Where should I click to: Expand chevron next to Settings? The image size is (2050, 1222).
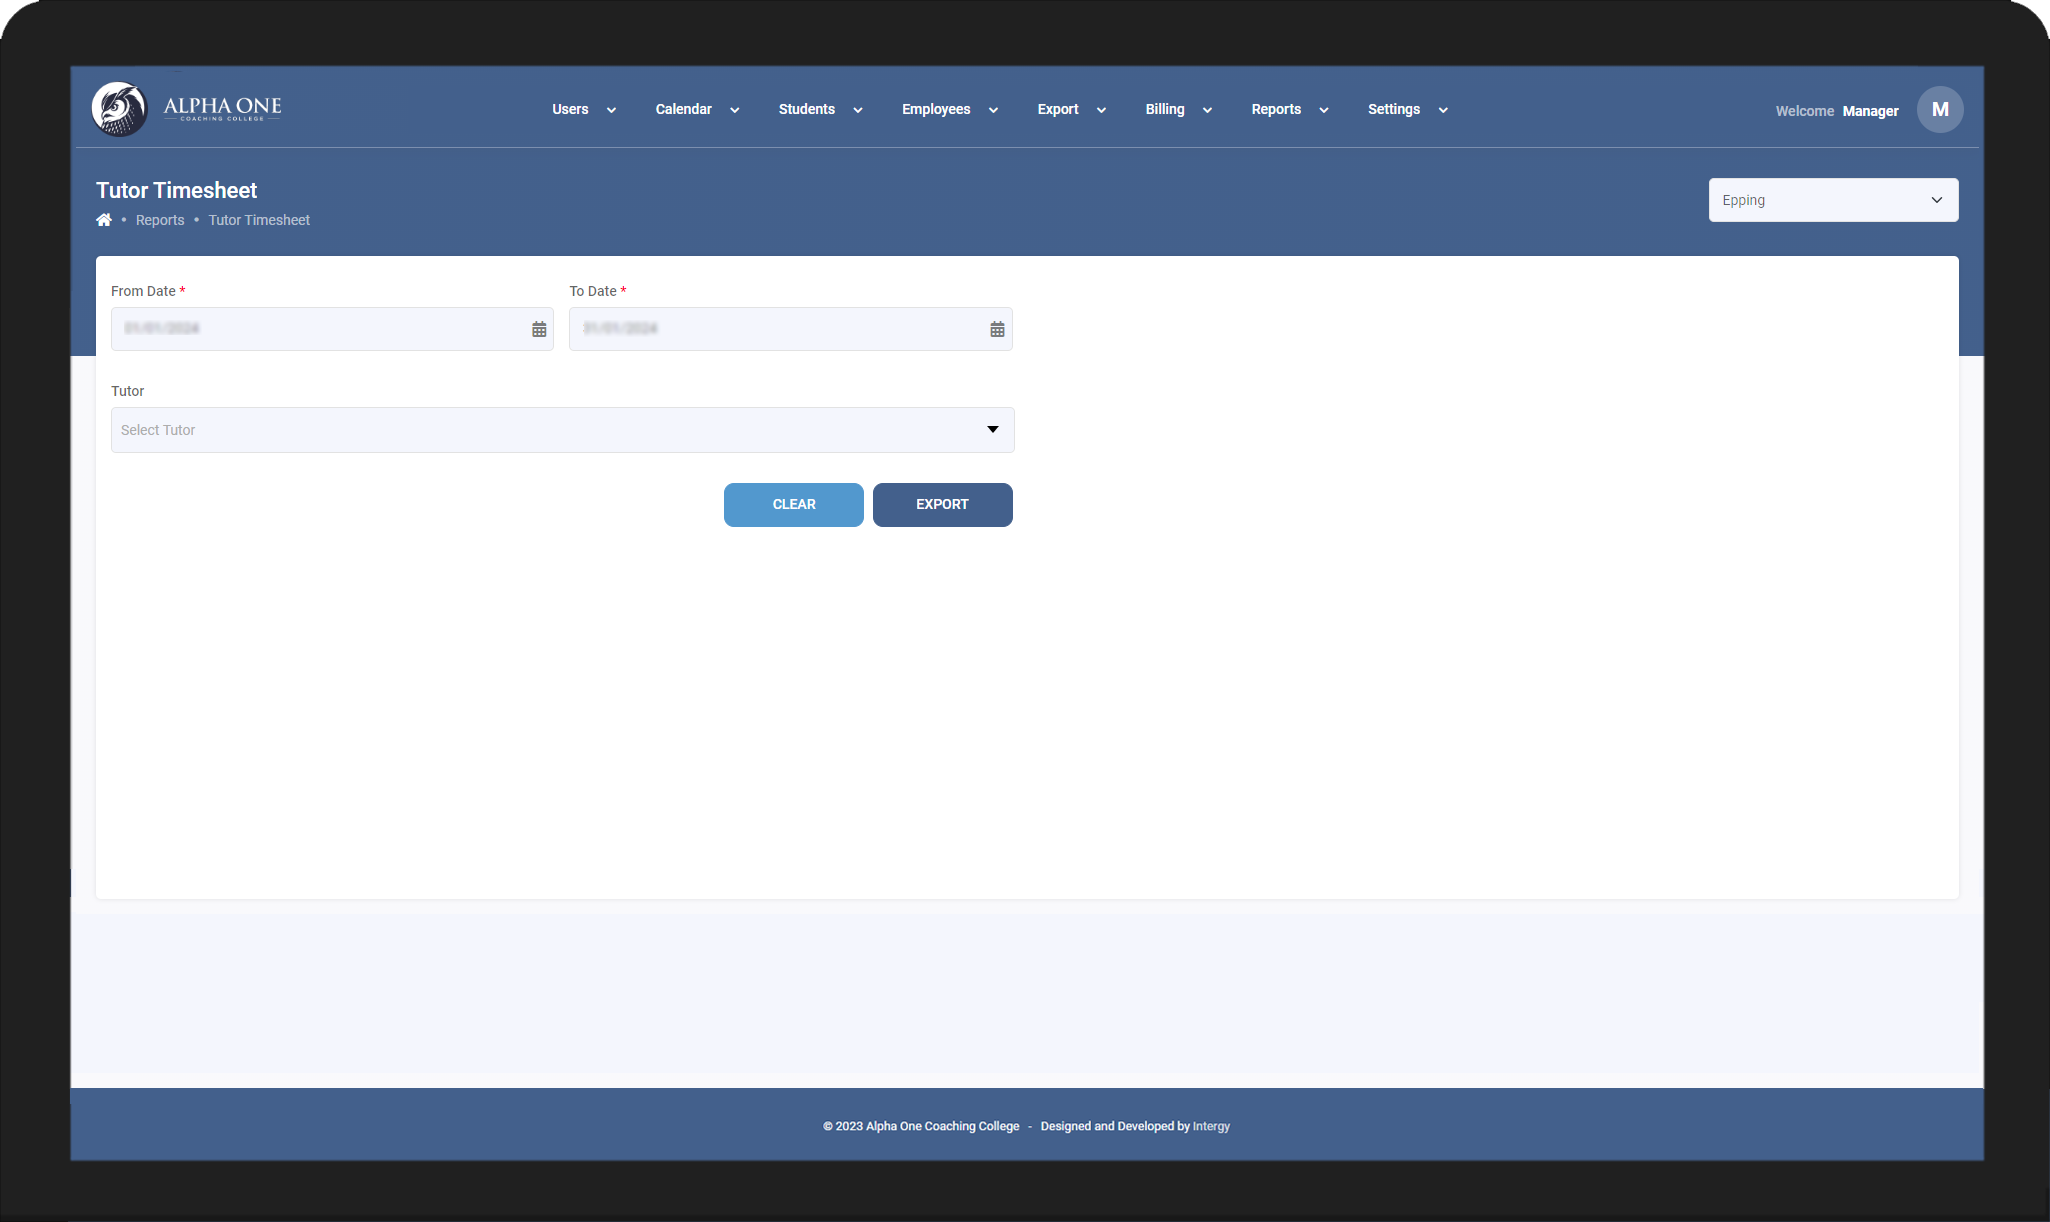(1443, 110)
